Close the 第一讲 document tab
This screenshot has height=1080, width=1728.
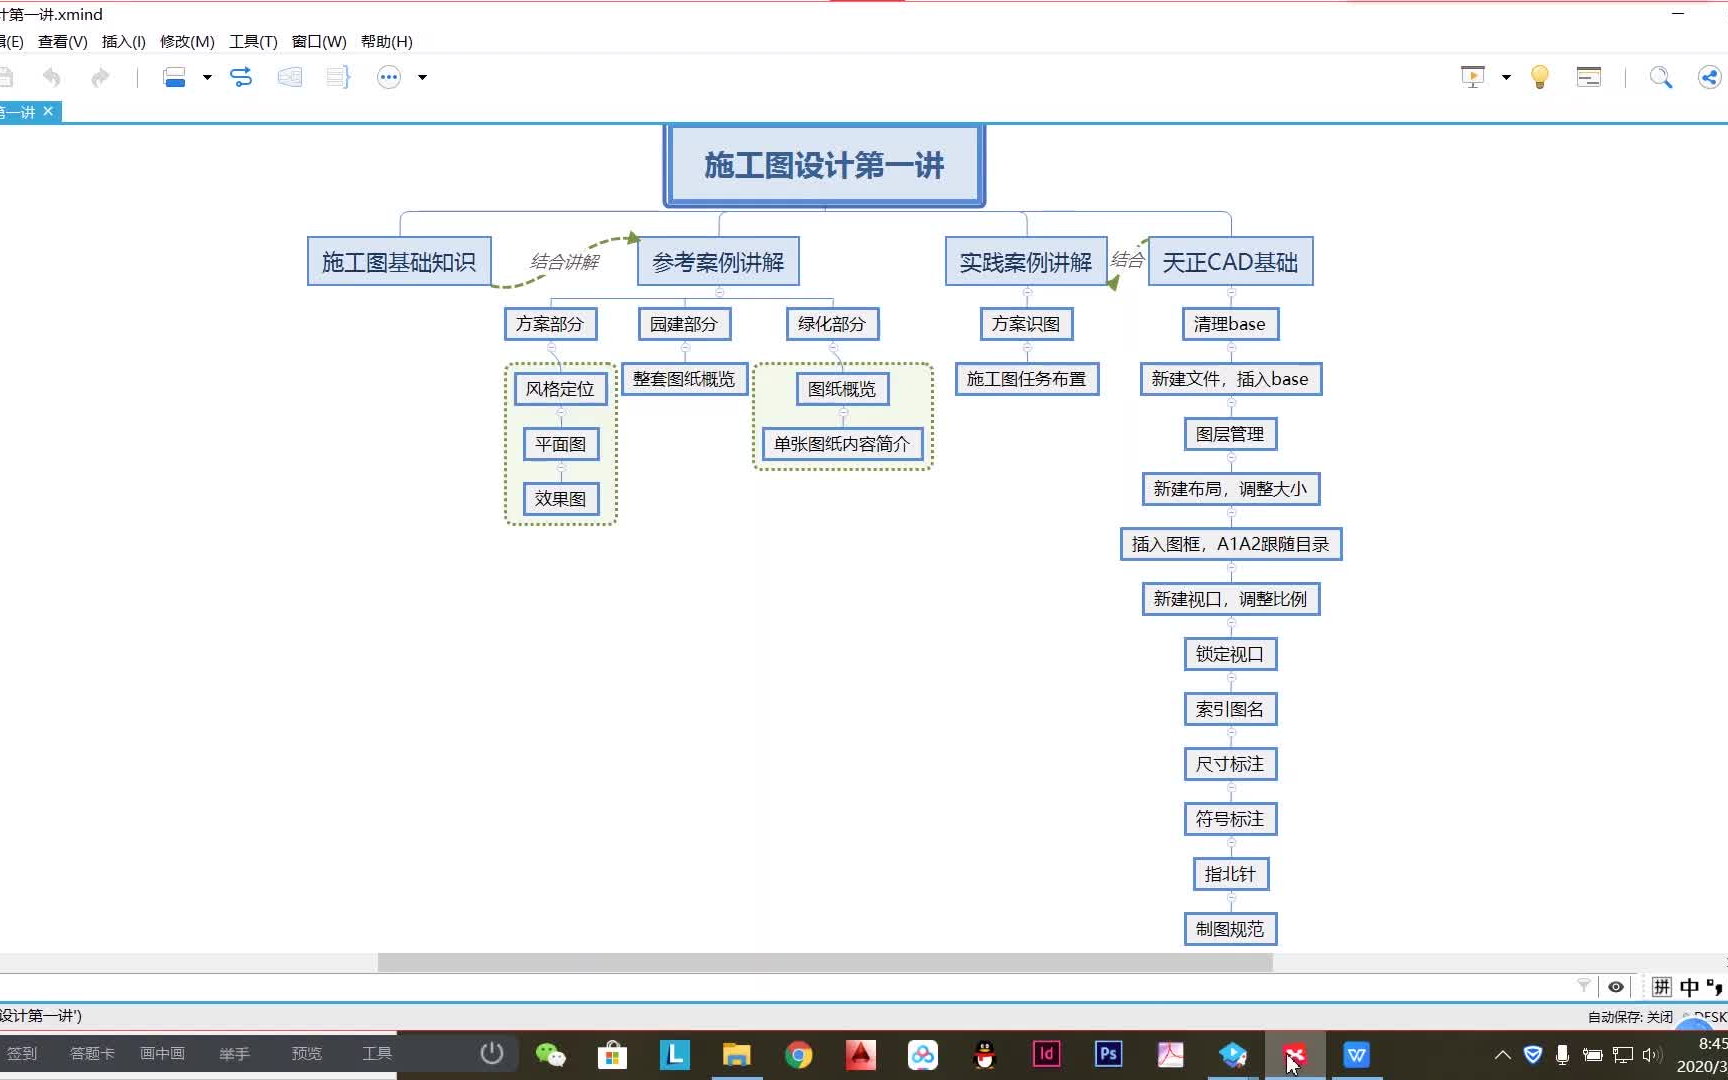tap(48, 111)
